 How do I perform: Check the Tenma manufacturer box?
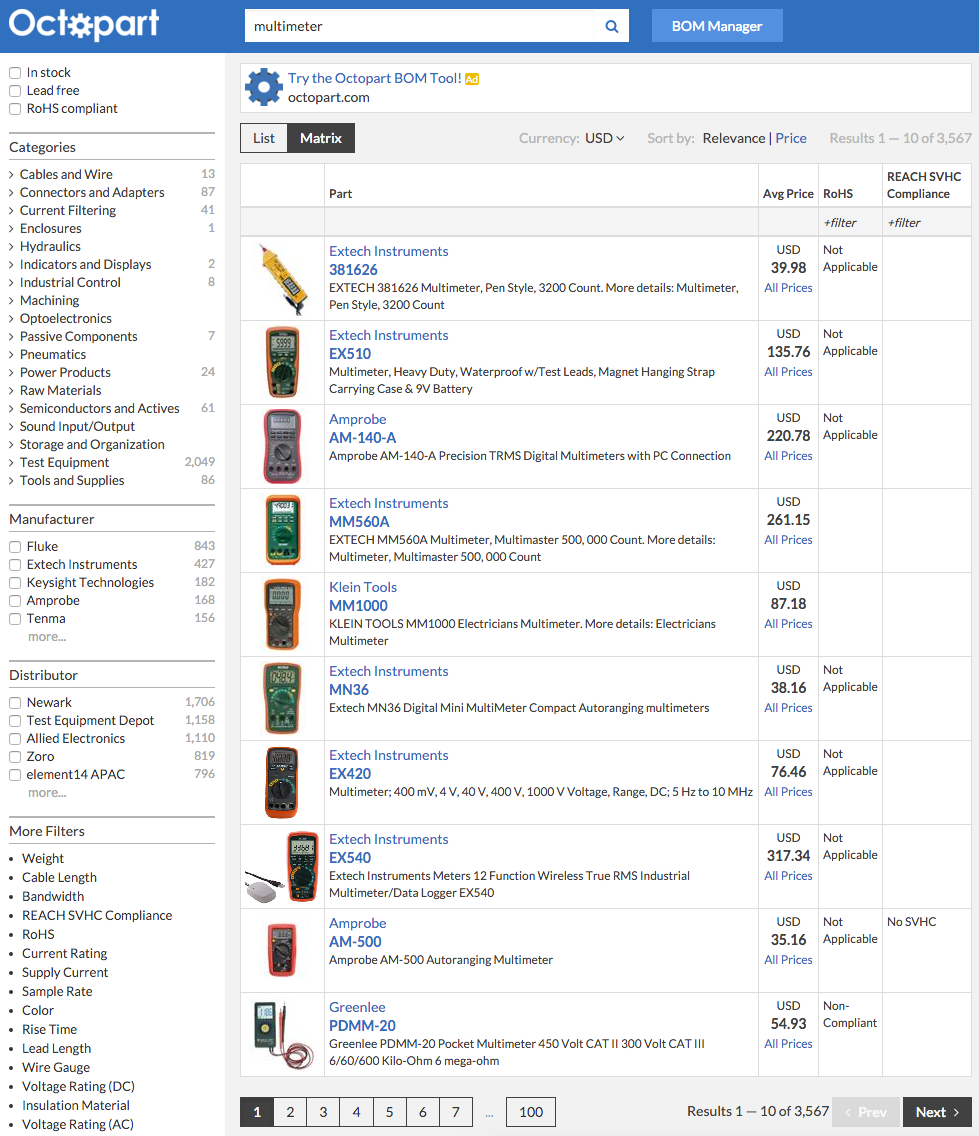14,619
